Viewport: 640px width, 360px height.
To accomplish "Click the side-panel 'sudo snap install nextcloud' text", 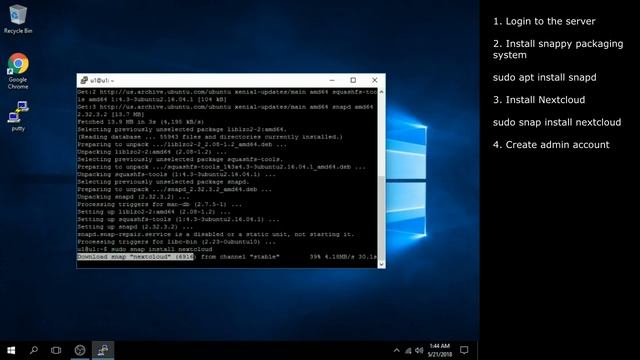I will [x=557, y=122].
